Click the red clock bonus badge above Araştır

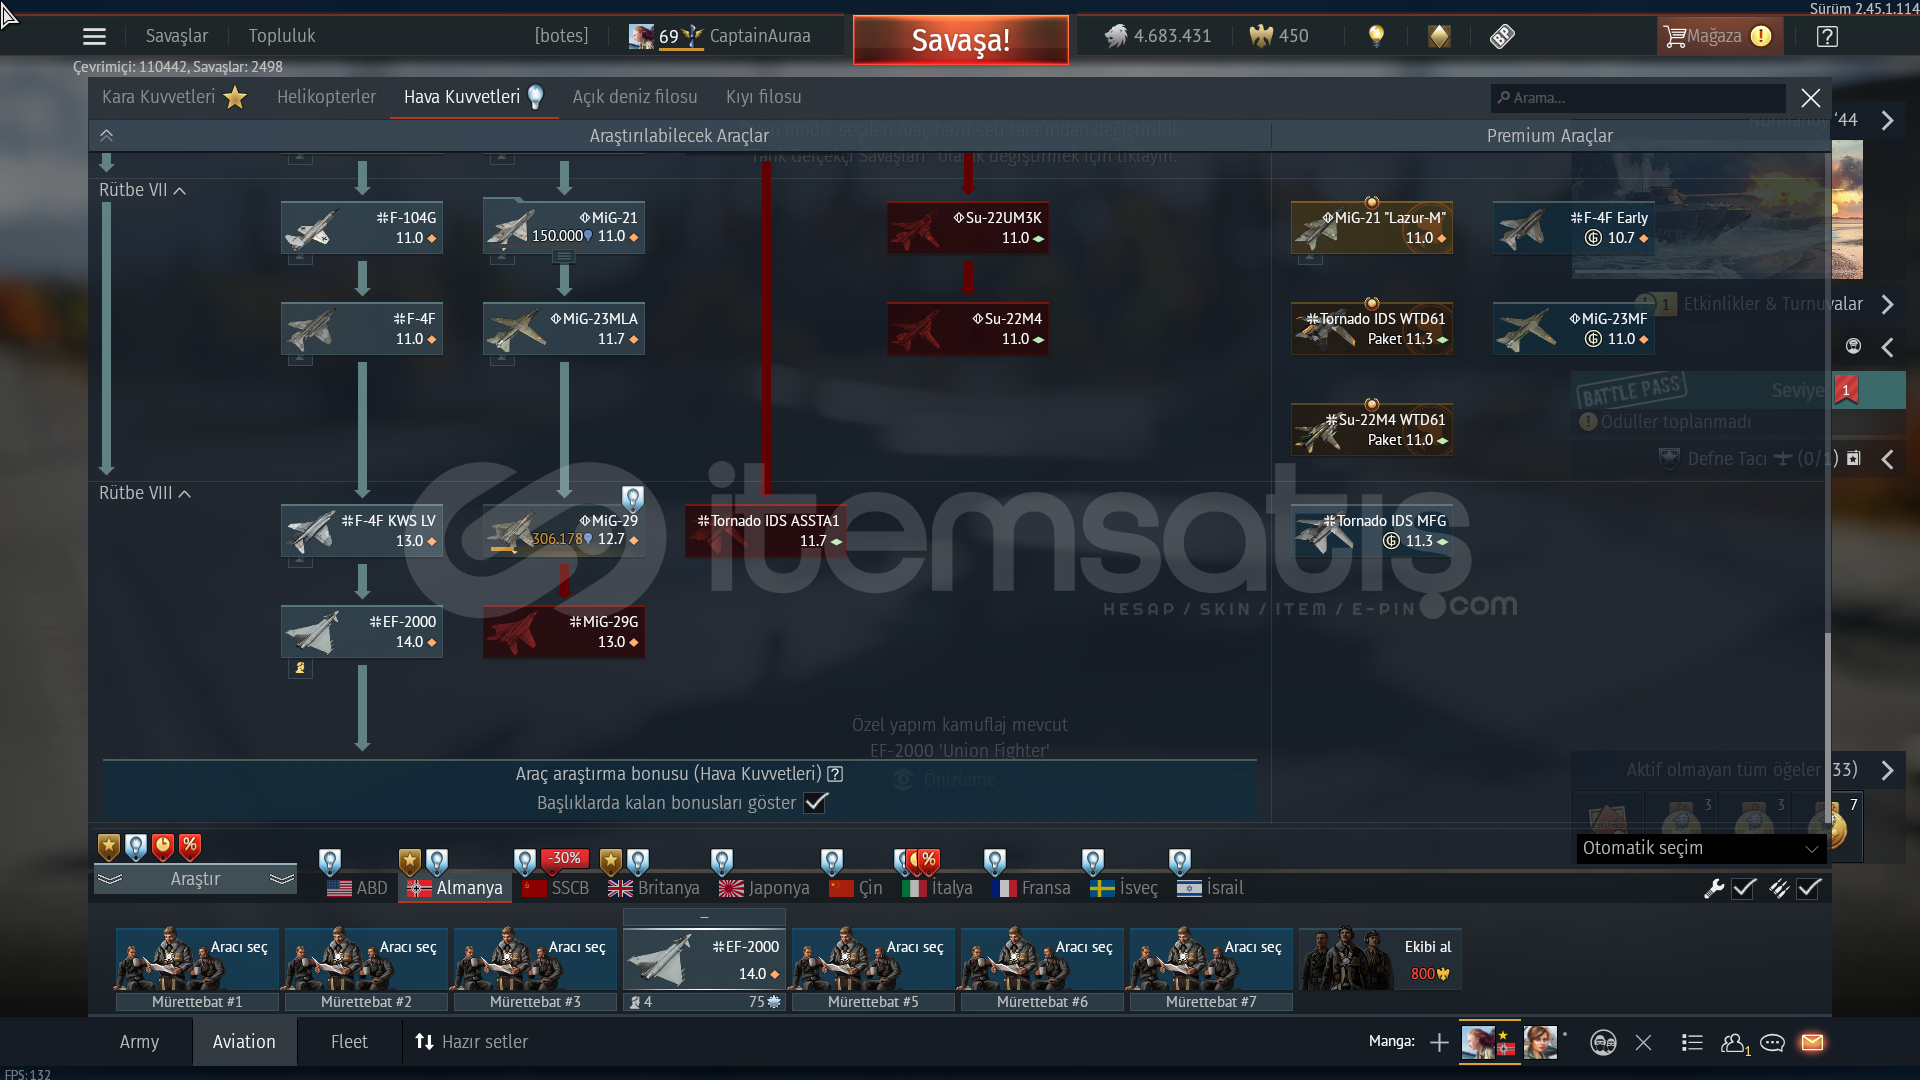coord(163,847)
